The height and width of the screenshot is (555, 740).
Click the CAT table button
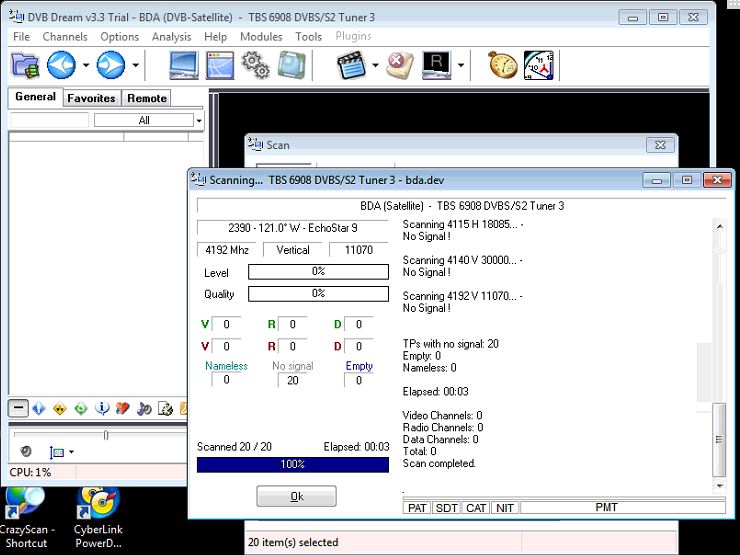pyautogui.click(x=476, y=508)
